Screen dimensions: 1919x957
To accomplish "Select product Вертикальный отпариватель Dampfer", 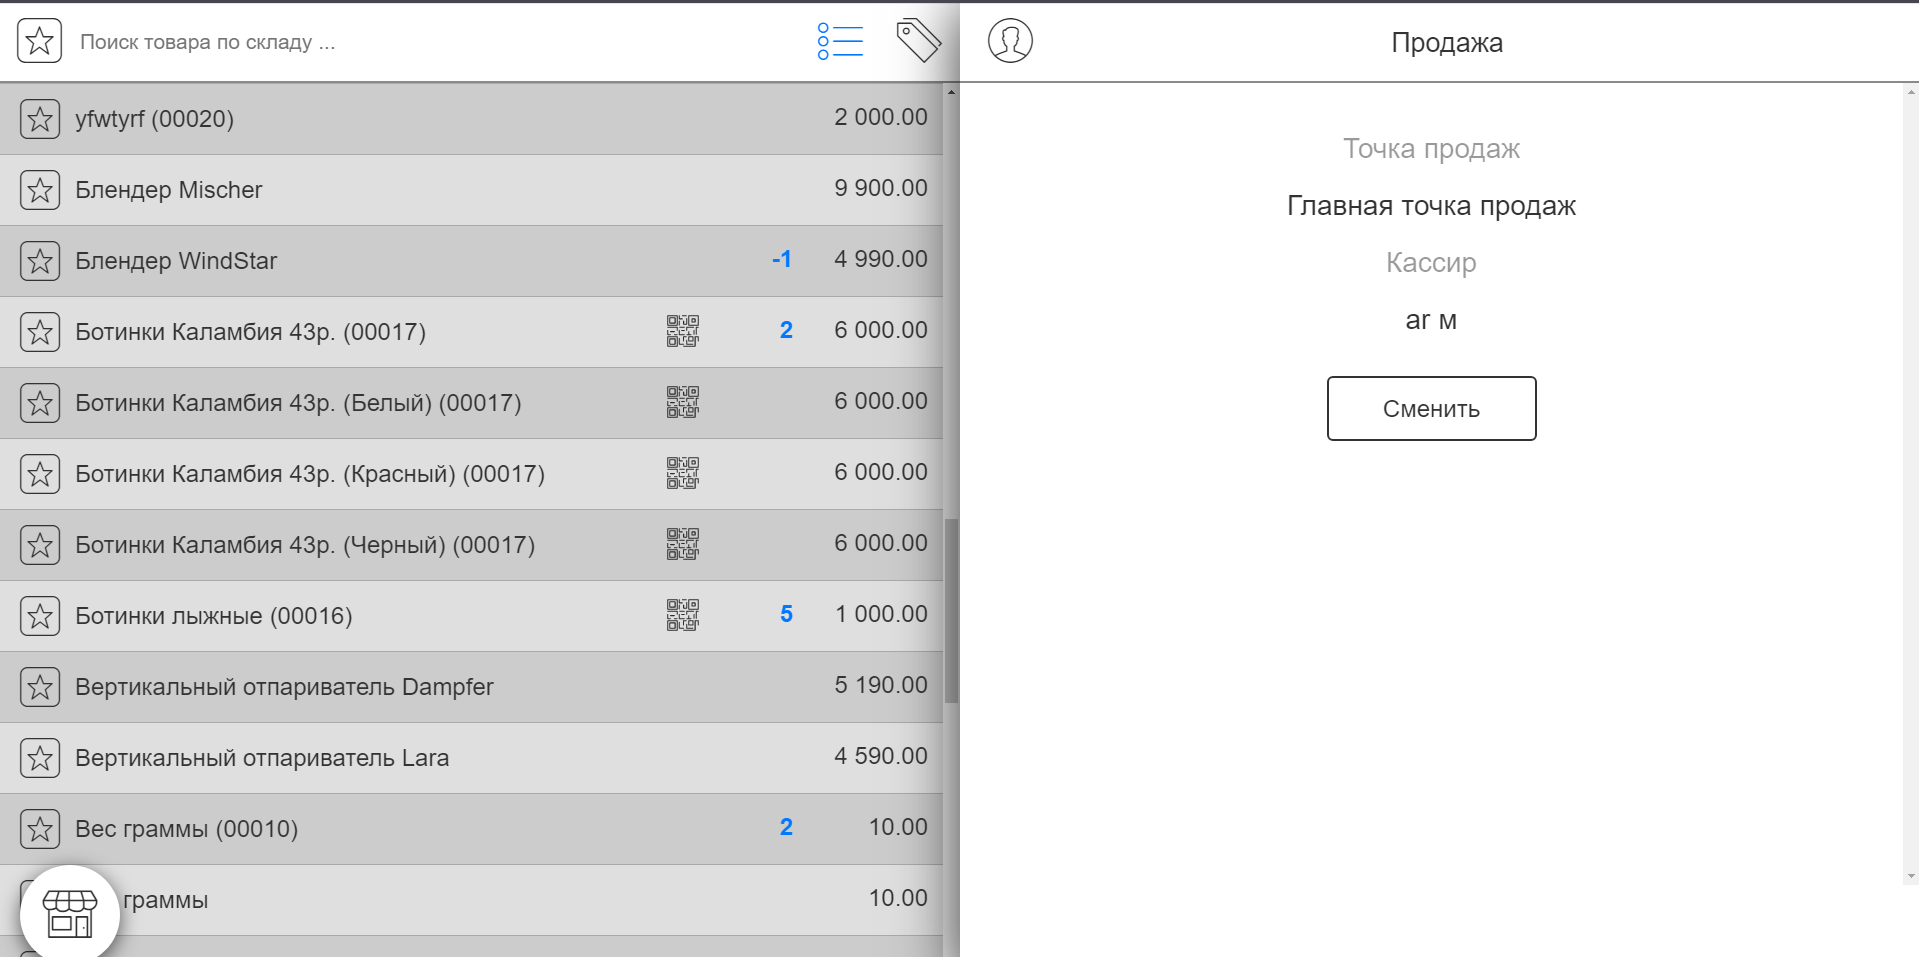I will pos(471,687).
